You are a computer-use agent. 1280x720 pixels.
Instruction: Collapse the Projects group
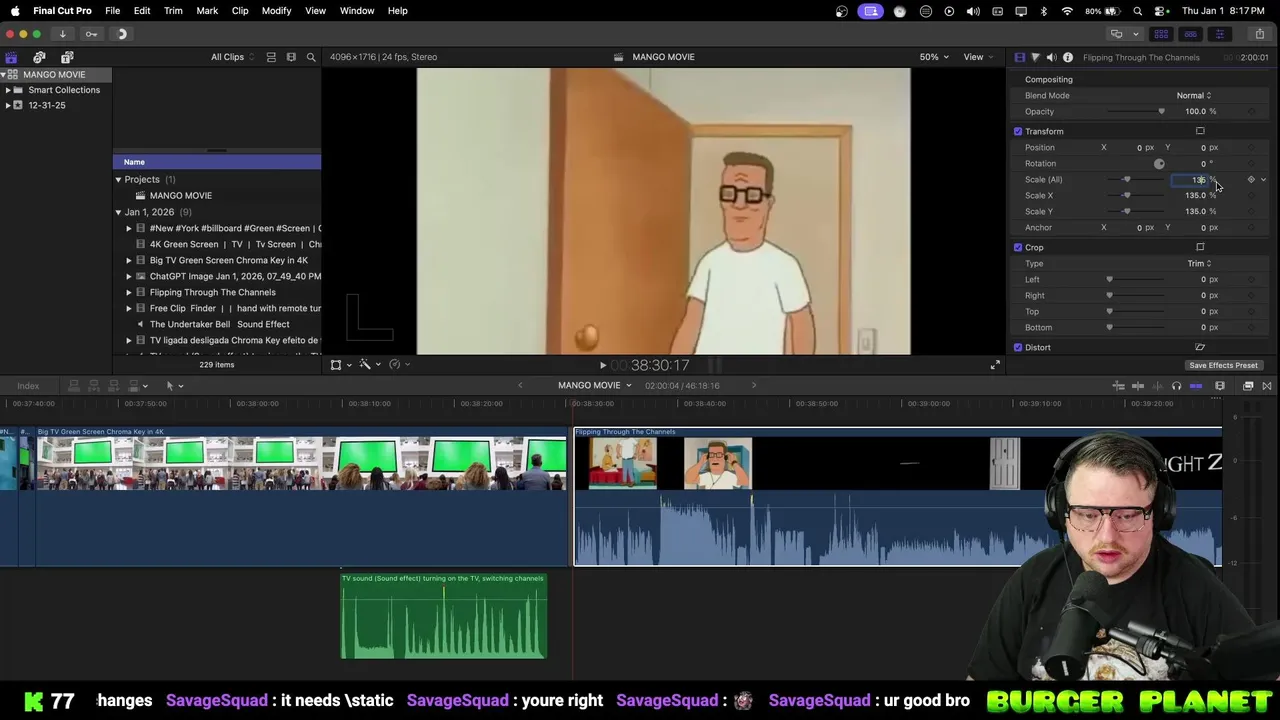click(118, 180)
